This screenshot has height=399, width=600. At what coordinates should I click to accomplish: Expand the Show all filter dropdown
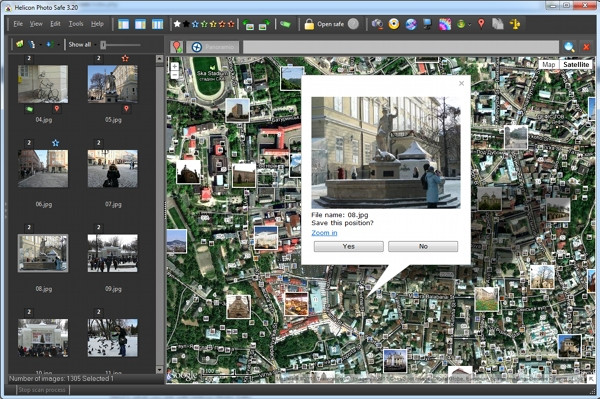[95, 45]
